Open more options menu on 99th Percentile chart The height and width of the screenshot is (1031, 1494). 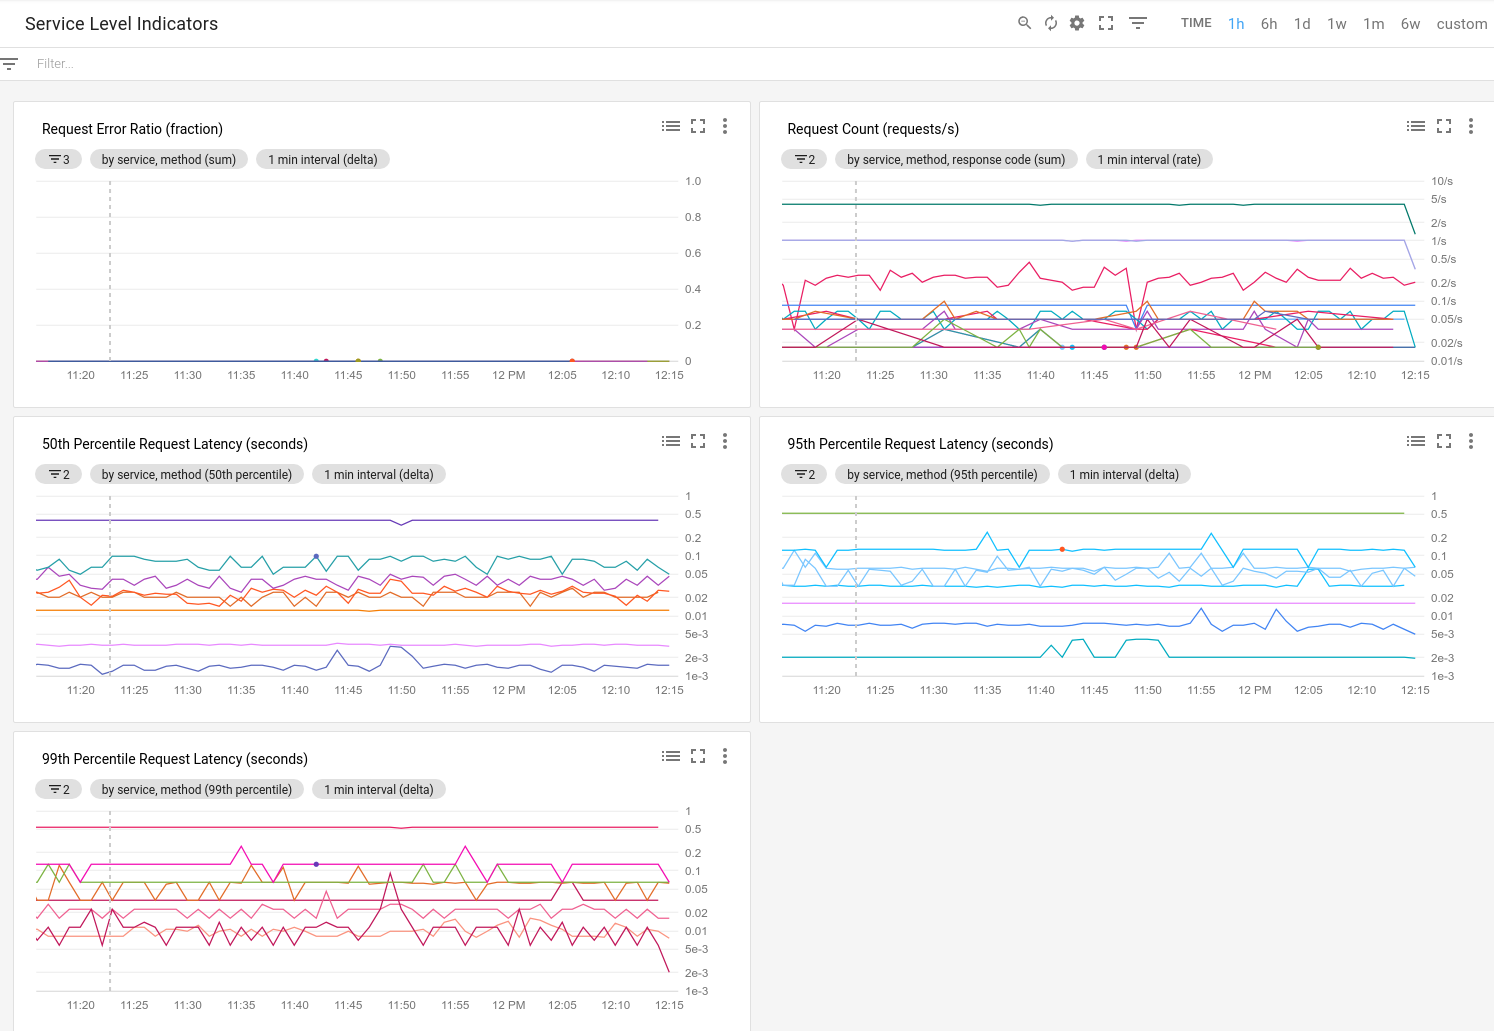tap(725, 756)
